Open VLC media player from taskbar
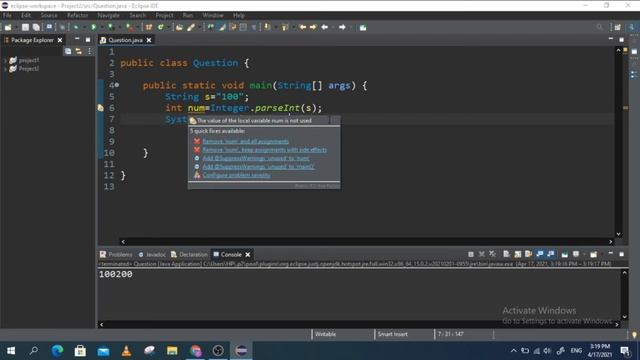Viewport: 640px width, 360px height. (x=127, y=351)
